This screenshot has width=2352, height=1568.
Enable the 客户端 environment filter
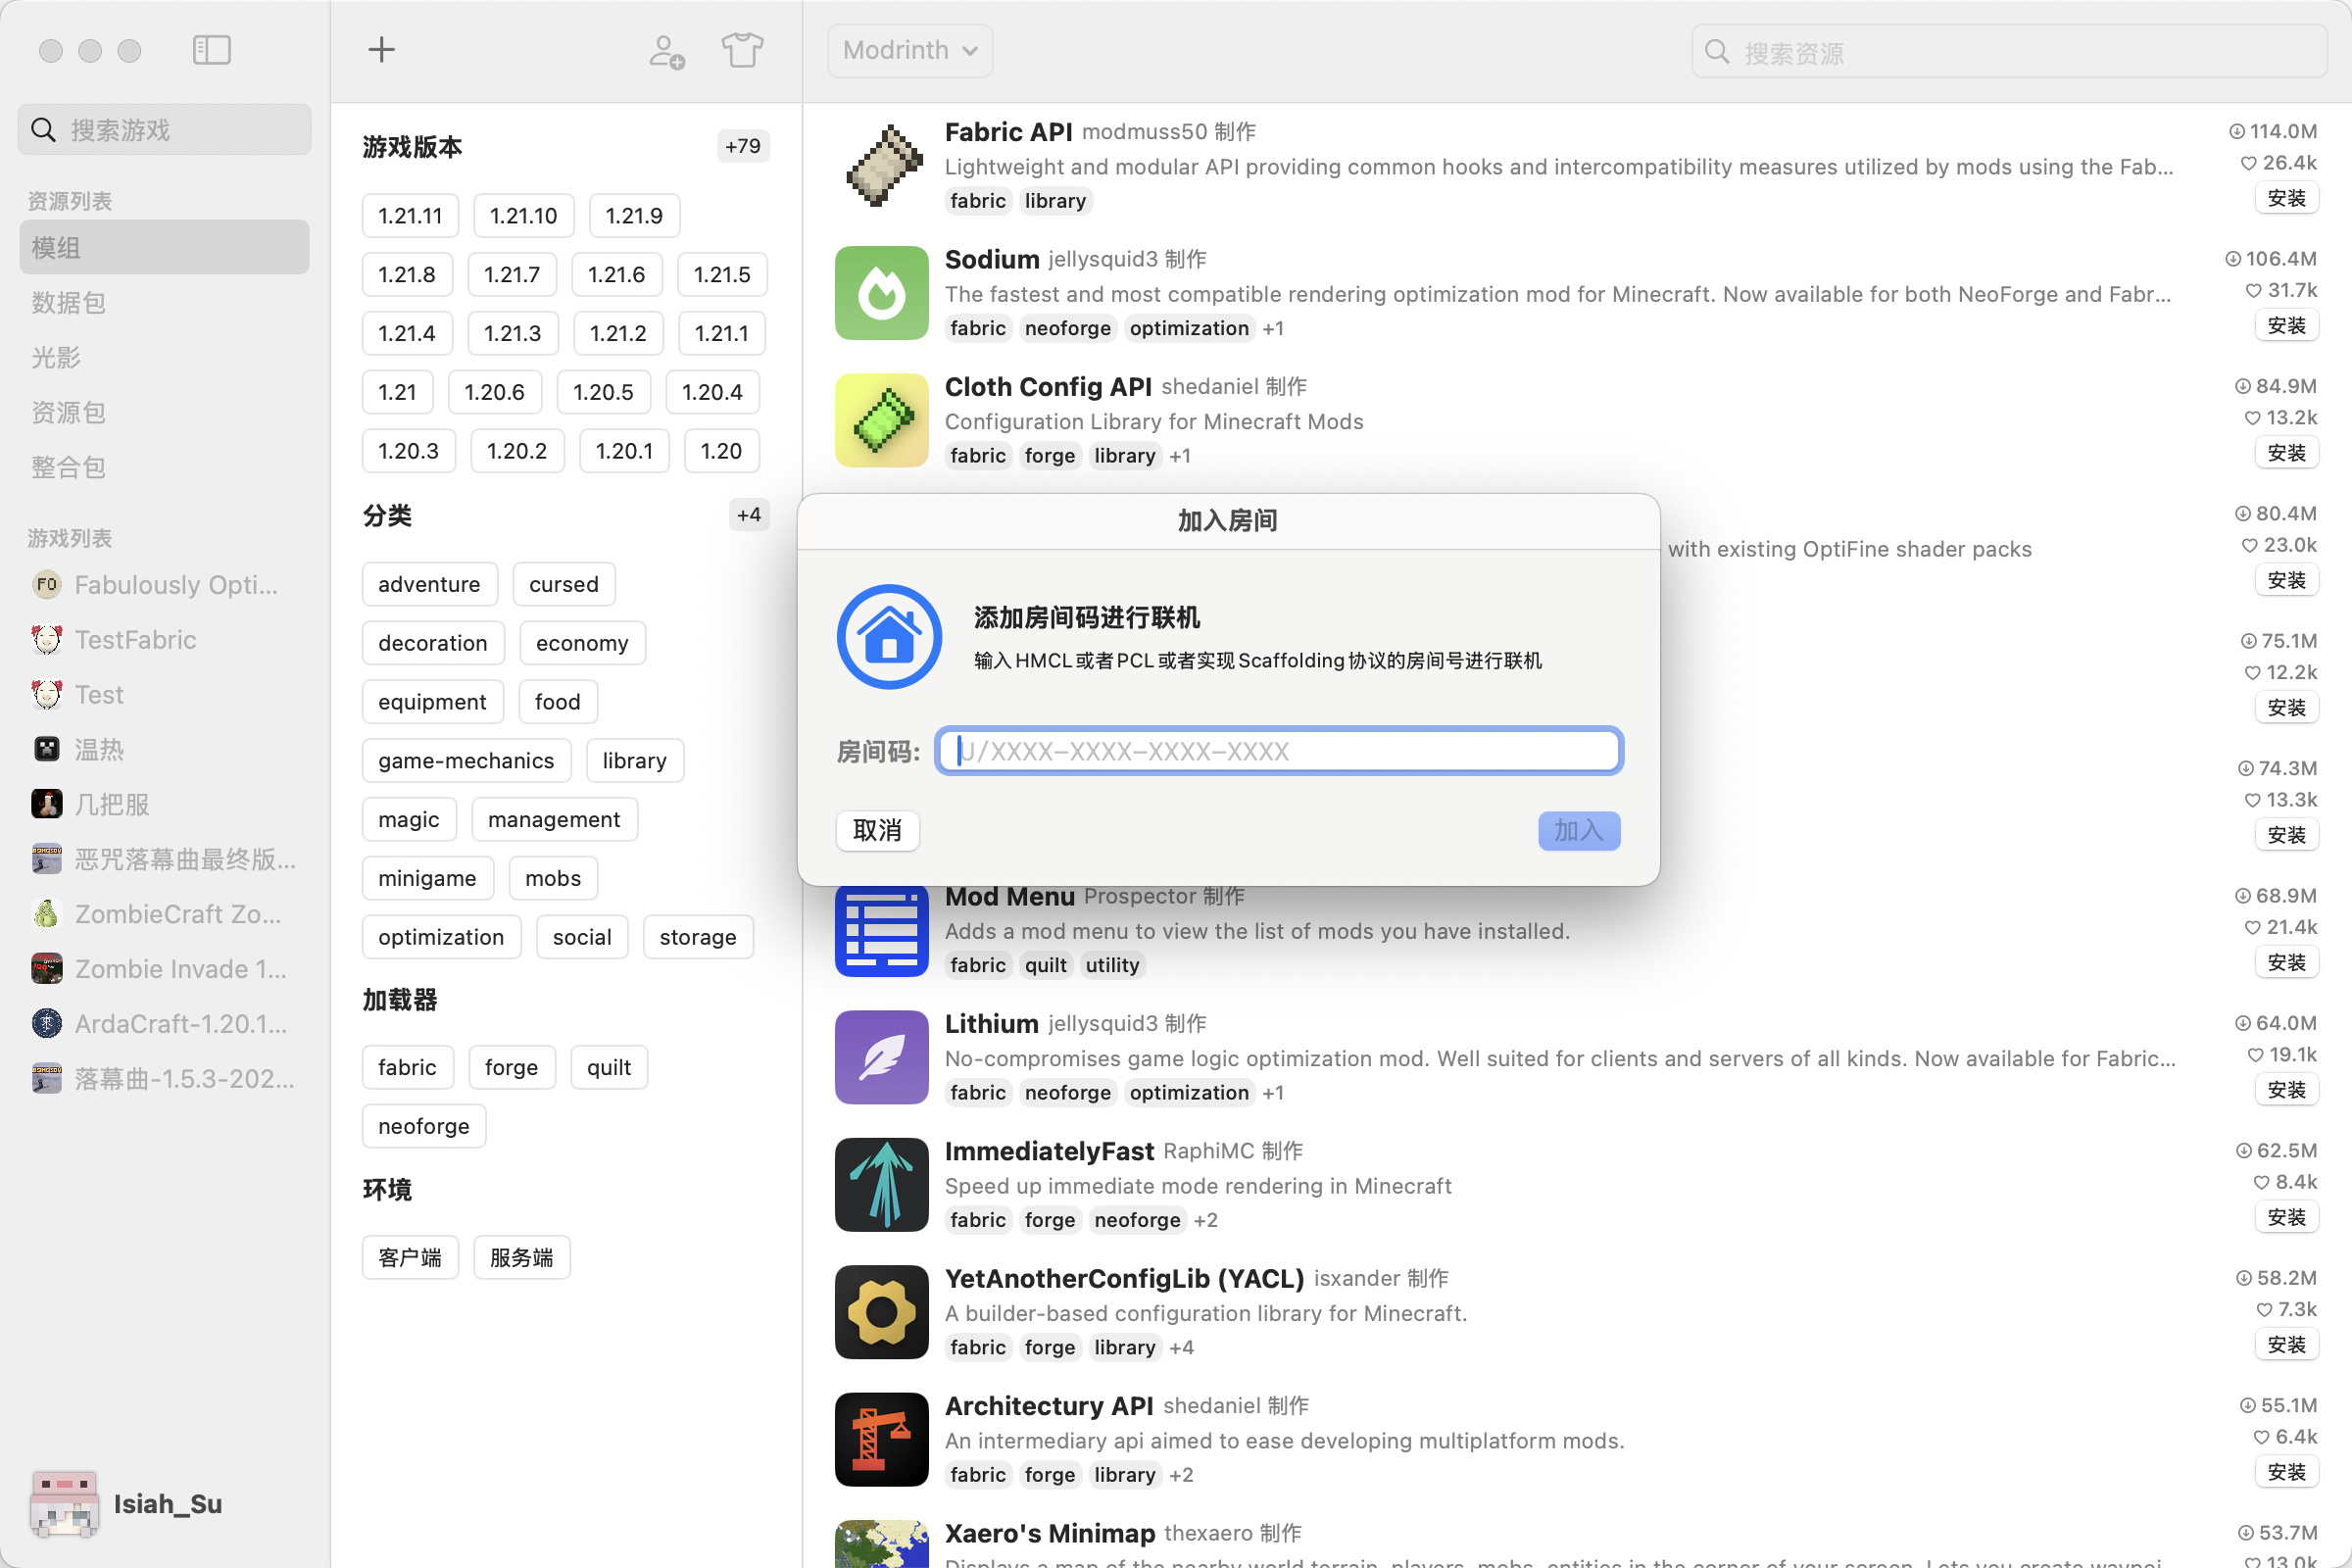coord(409,1257)
